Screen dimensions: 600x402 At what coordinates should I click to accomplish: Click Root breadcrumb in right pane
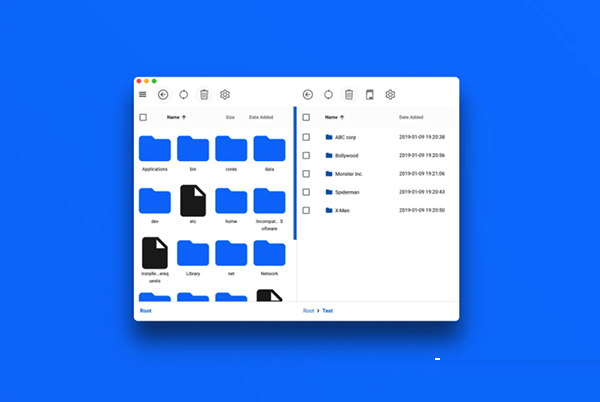(308, 311)
